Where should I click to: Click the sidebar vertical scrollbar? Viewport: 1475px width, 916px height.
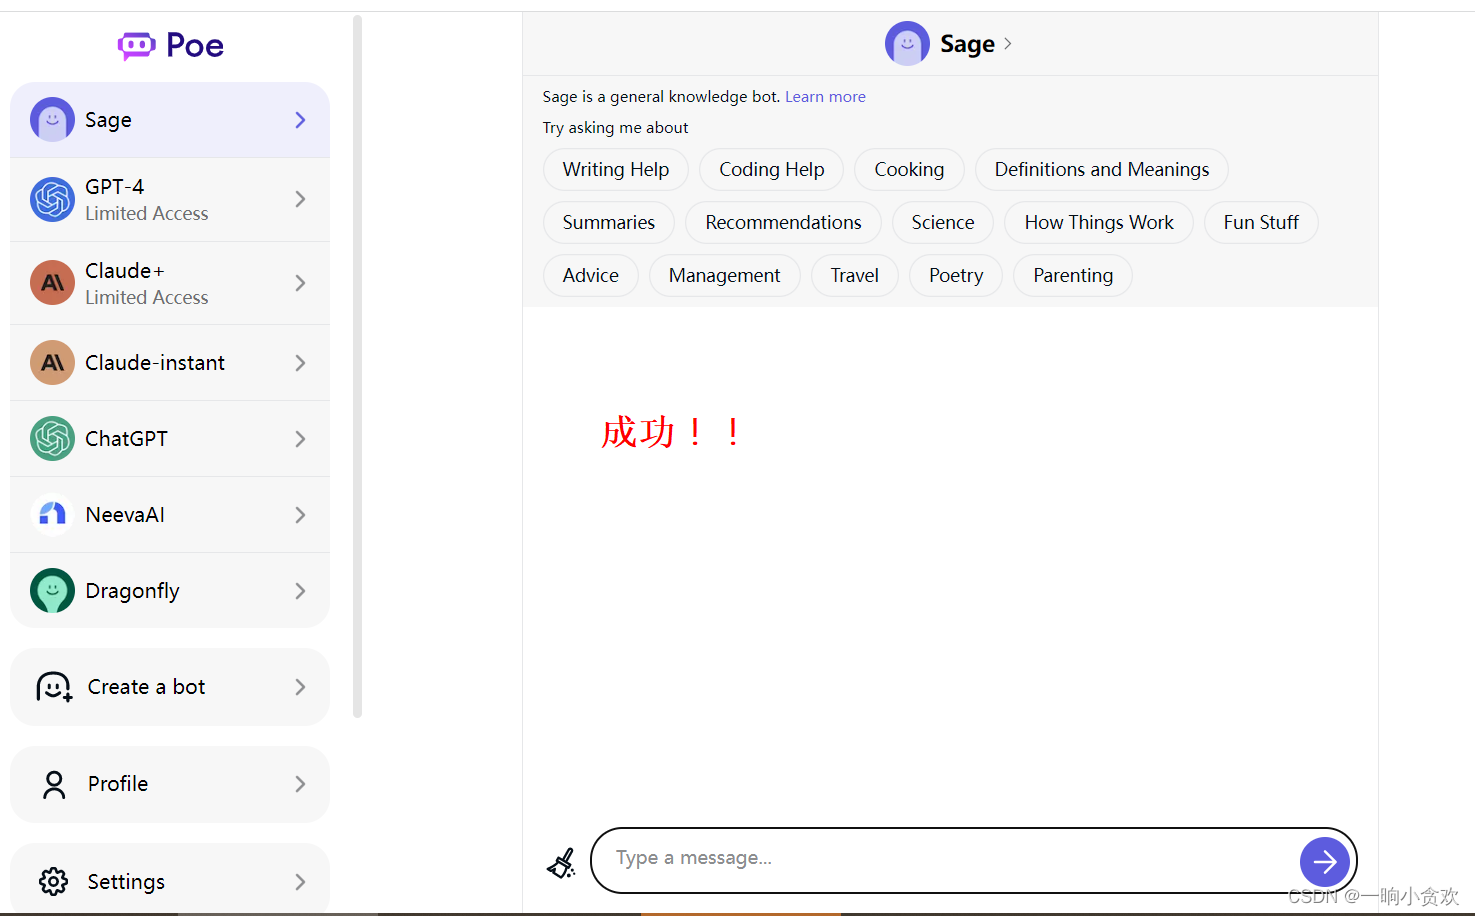tap(357, 366)
